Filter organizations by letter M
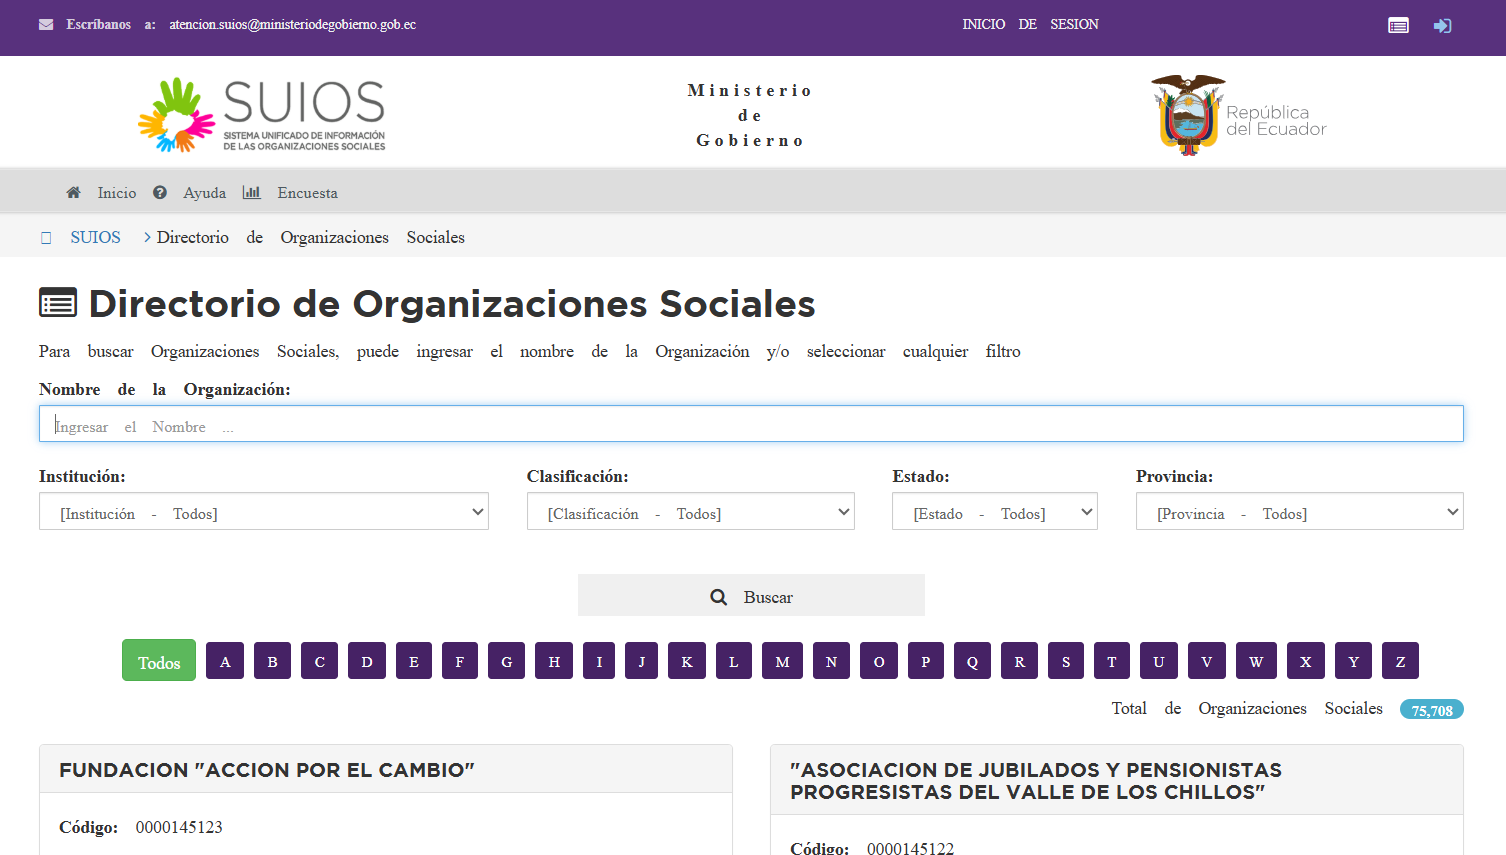This screenshot has height=855, width=1506. click(782, 661)
